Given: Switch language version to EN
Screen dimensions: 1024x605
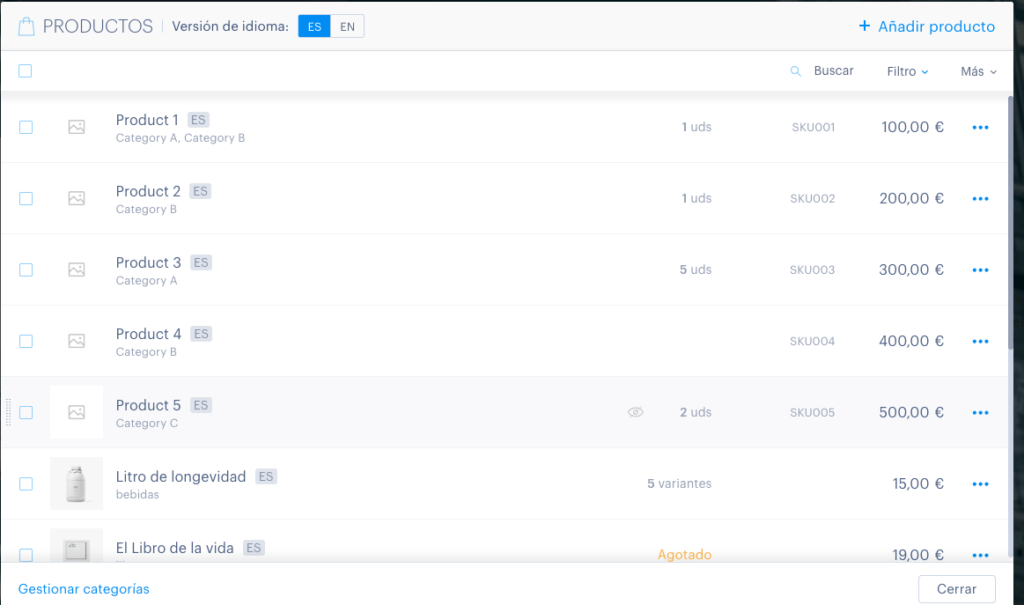Looking at the screenshot, I should 347,27.
